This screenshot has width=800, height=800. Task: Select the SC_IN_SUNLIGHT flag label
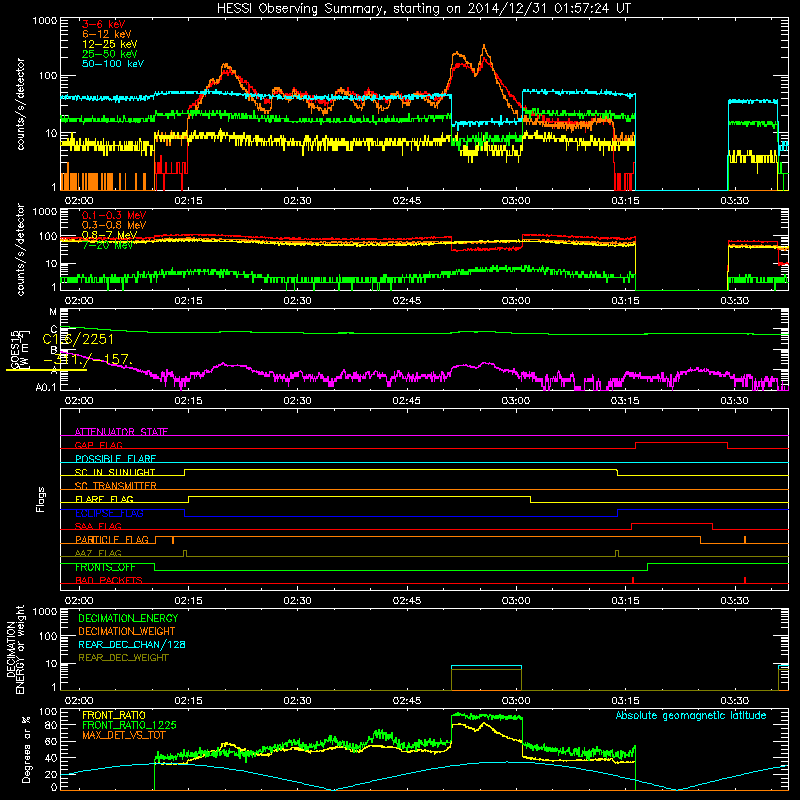(115, 472)
